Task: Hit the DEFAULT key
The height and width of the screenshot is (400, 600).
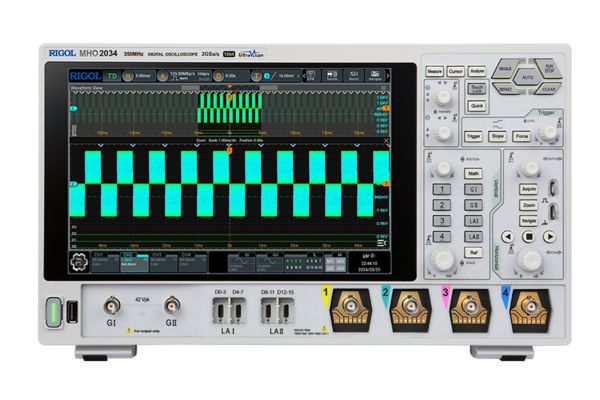Action: click(x=505, y=89)
